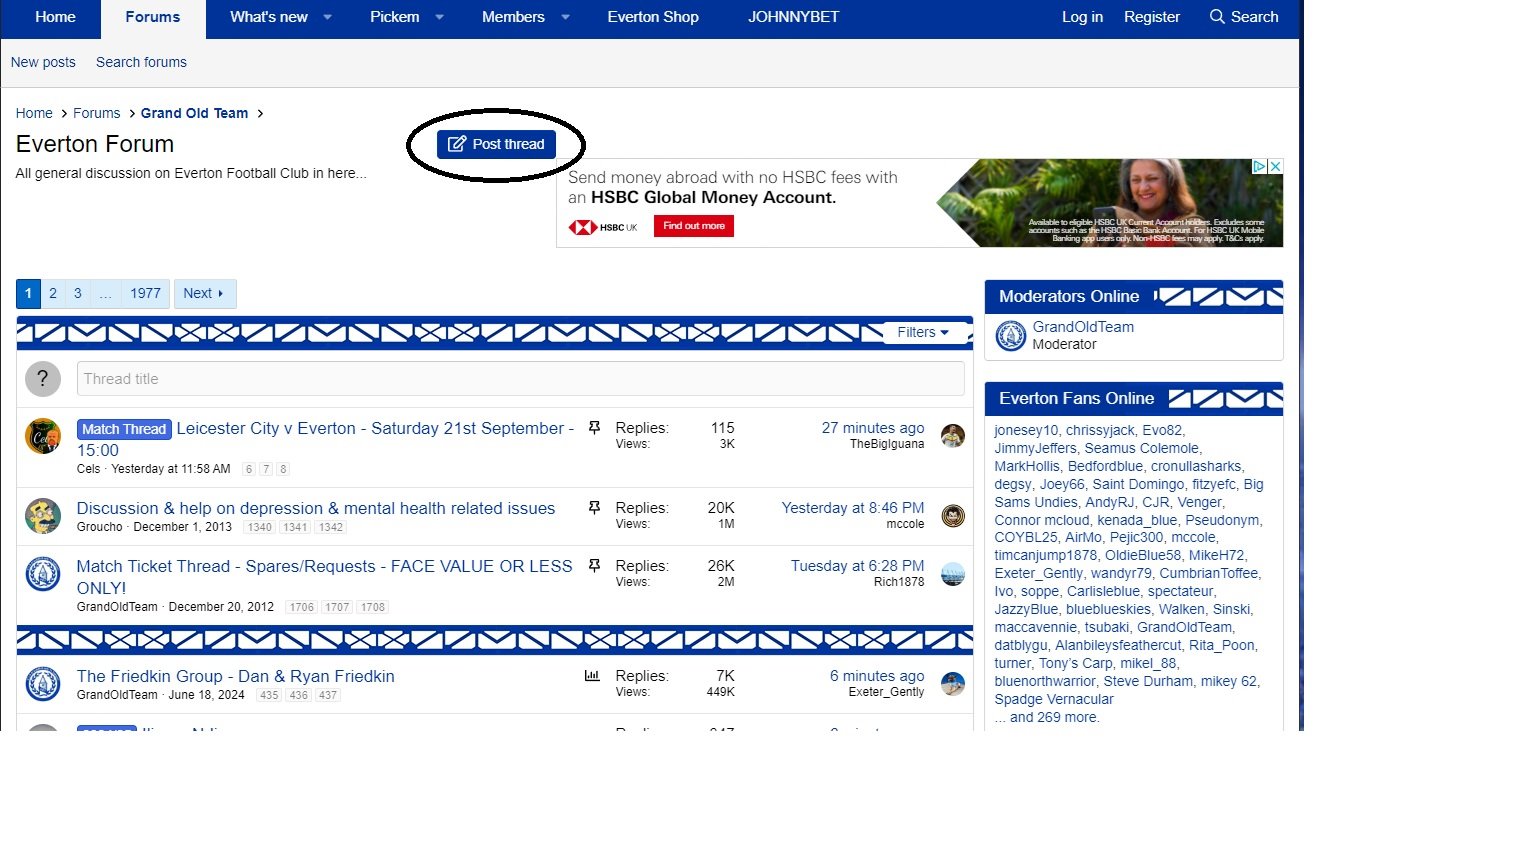Select the Forums tab
1536x864 pixels.
[x=153, y=17]
